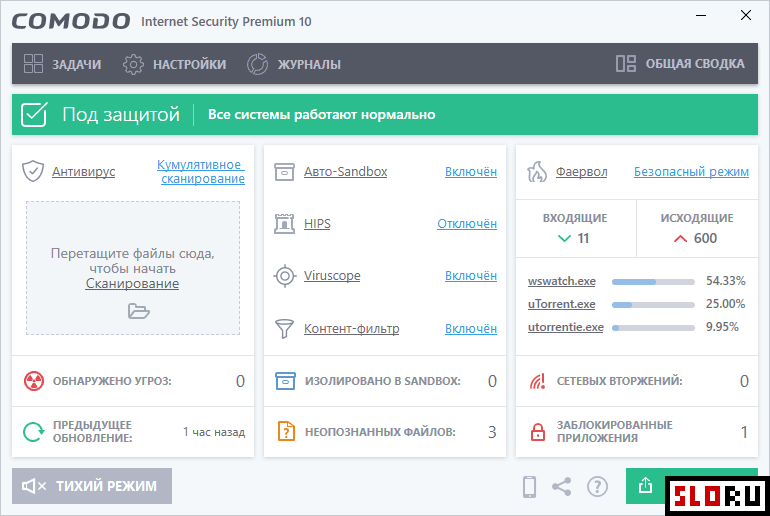
Task: Click outgoing connections count 600
Action: [705, 238]
